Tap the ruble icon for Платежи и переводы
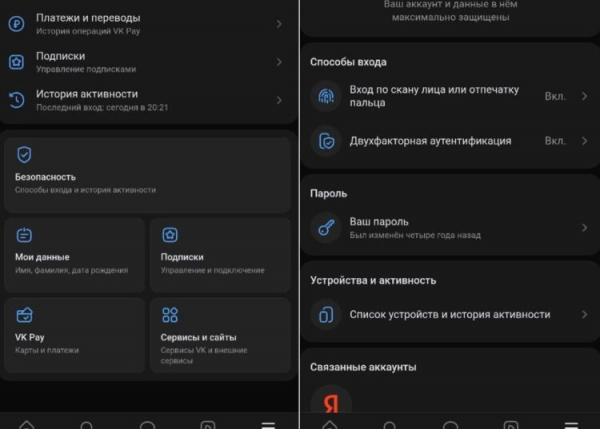Image resolution: width=600 pixels, height=429 pixels. point(16,24)
